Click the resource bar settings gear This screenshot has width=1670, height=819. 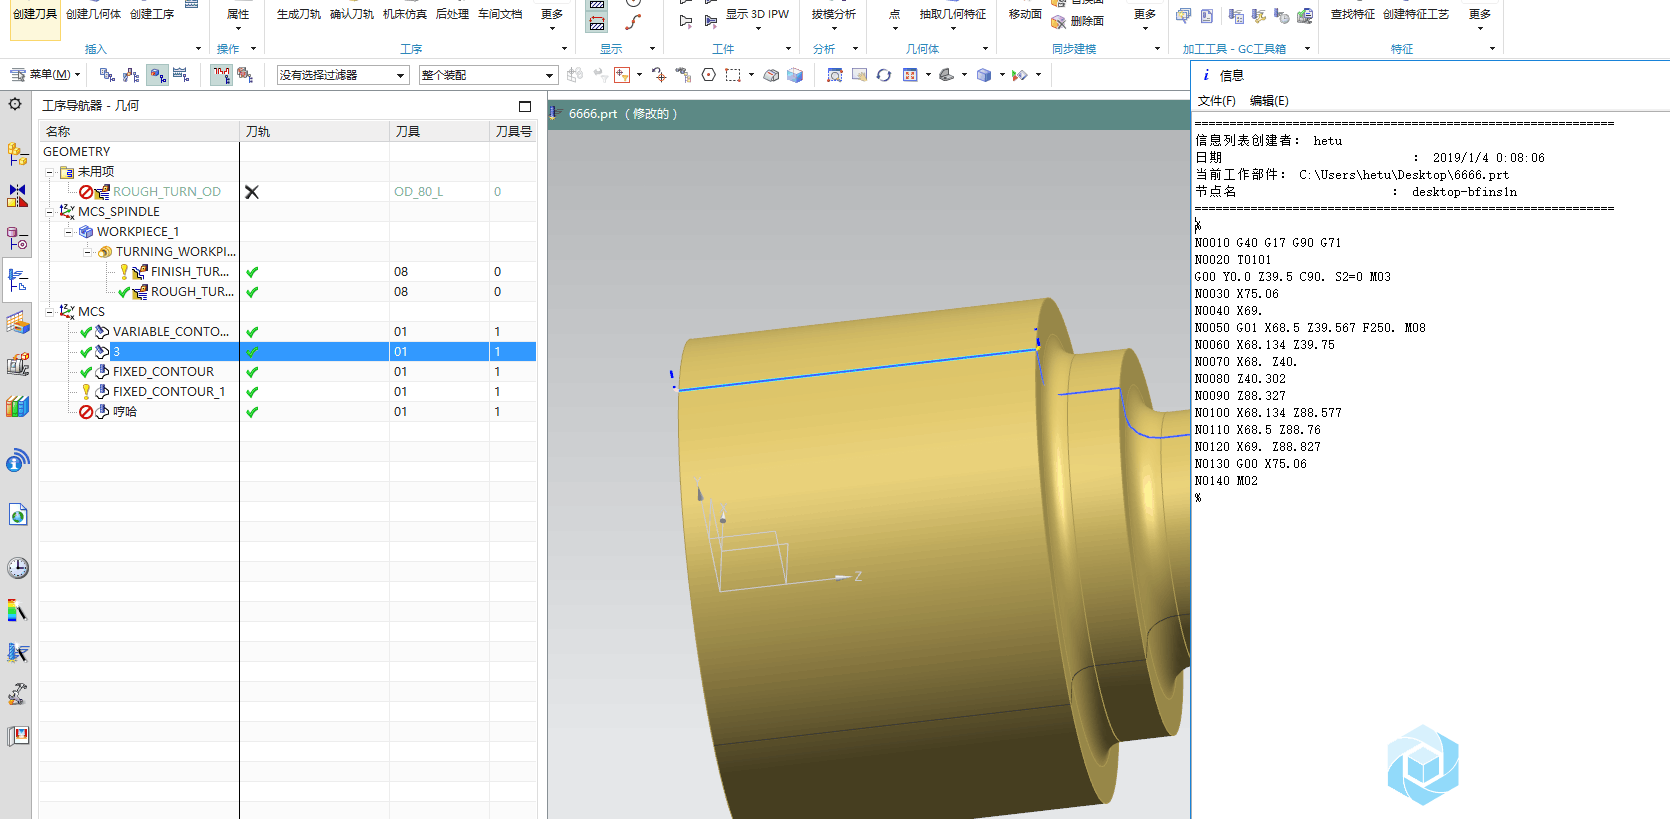15,104
